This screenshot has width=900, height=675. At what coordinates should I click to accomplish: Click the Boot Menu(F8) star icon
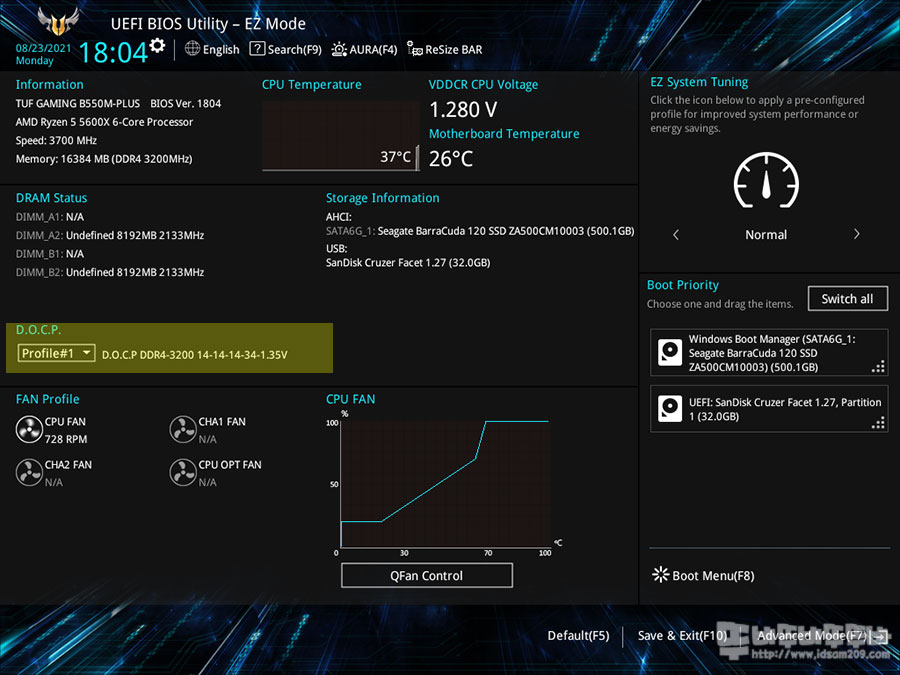[x=661, y=575]
